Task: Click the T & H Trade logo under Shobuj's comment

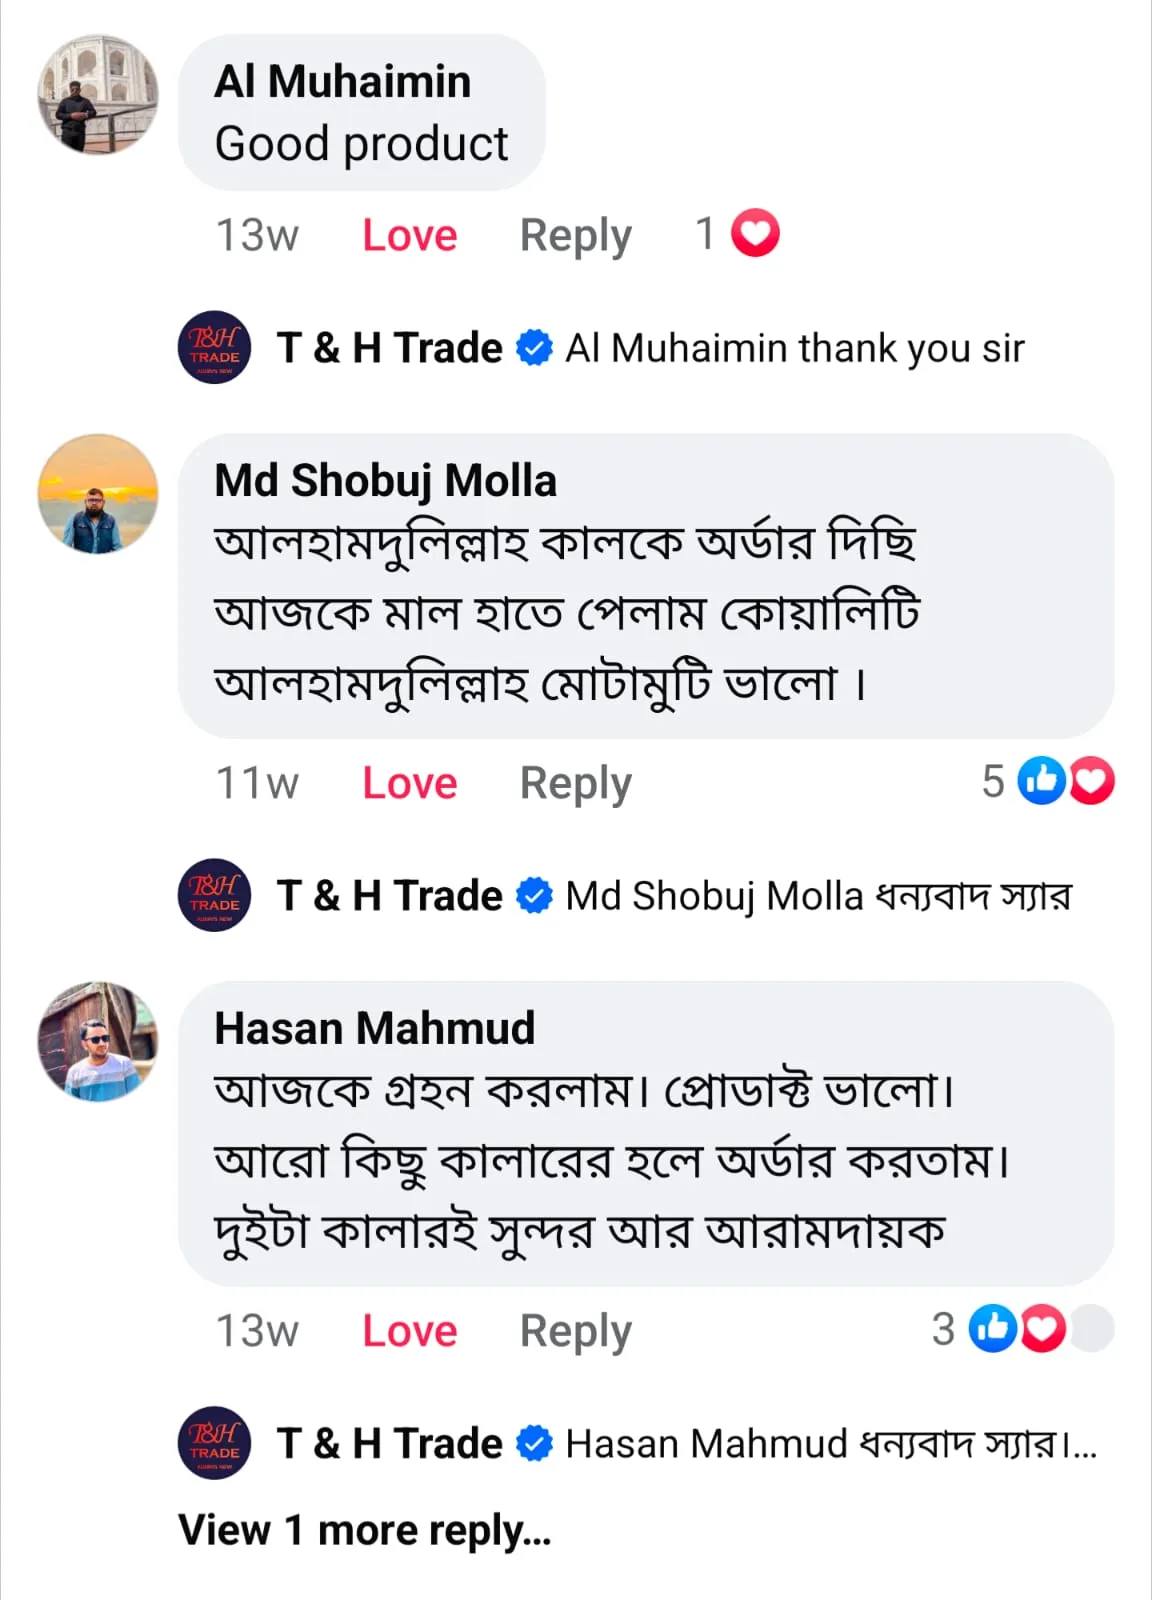Action: [214, 895]
